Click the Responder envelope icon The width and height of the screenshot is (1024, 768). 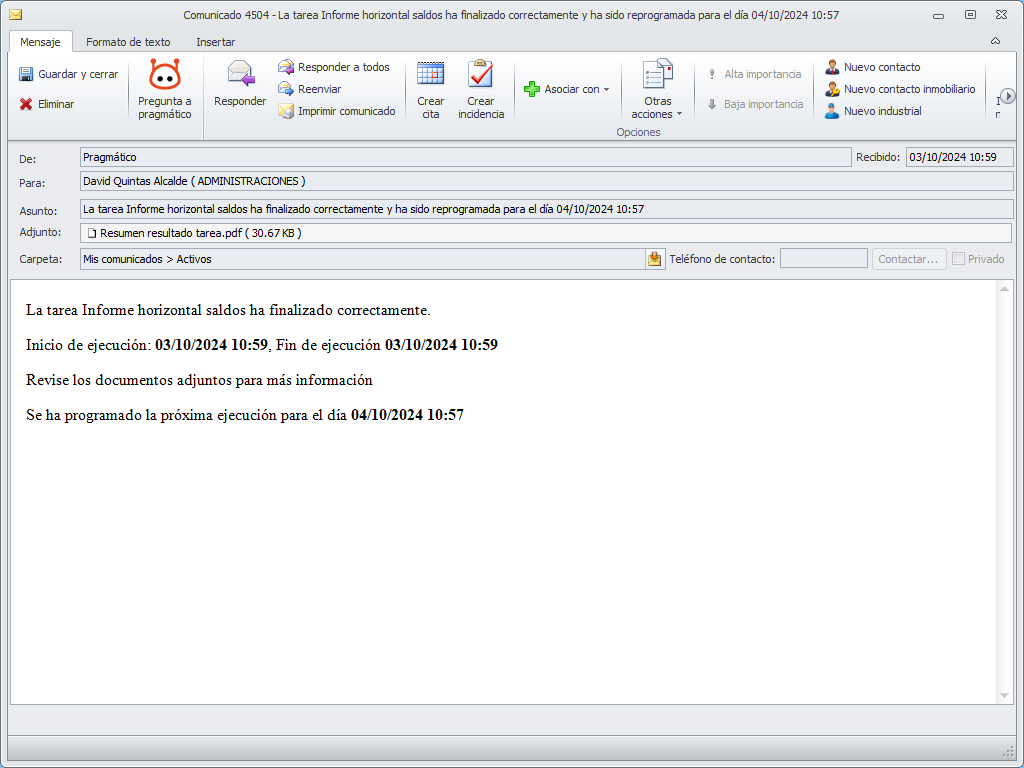tap(240, 73)
